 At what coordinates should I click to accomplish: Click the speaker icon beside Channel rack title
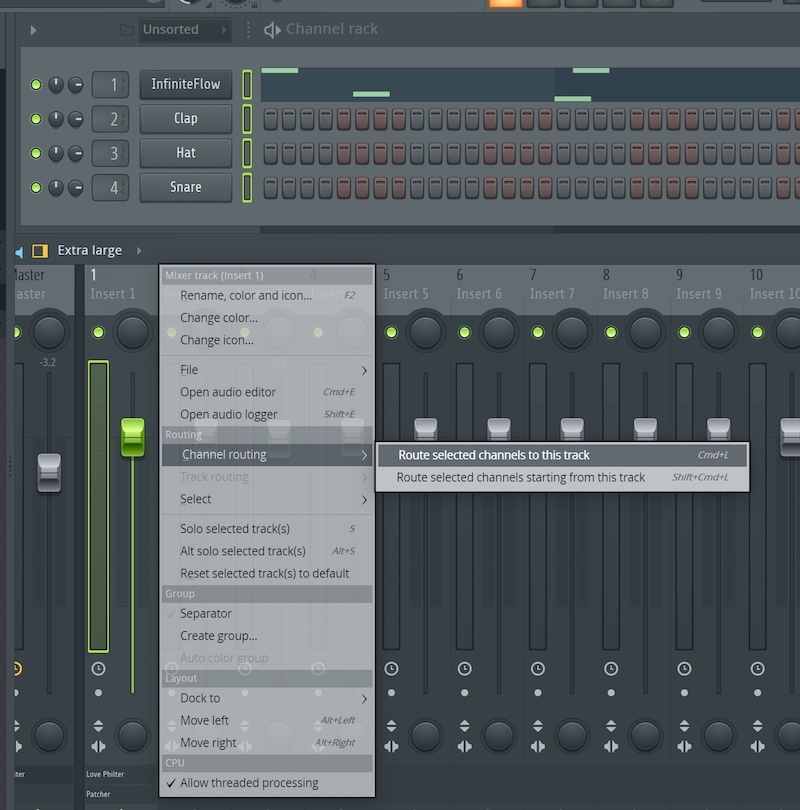tap(272, 30)
